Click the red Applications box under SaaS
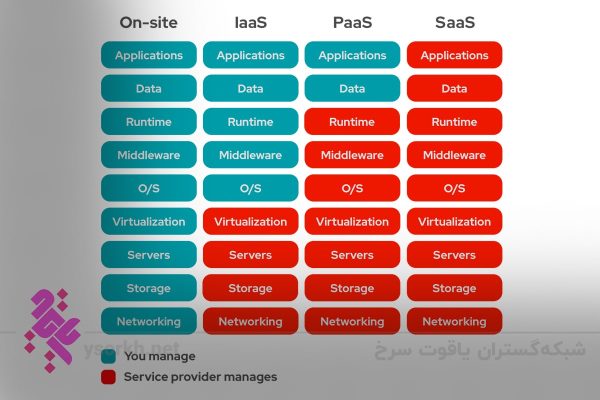The width and height of the screenshot is (600, 400). tap(454, 55)
